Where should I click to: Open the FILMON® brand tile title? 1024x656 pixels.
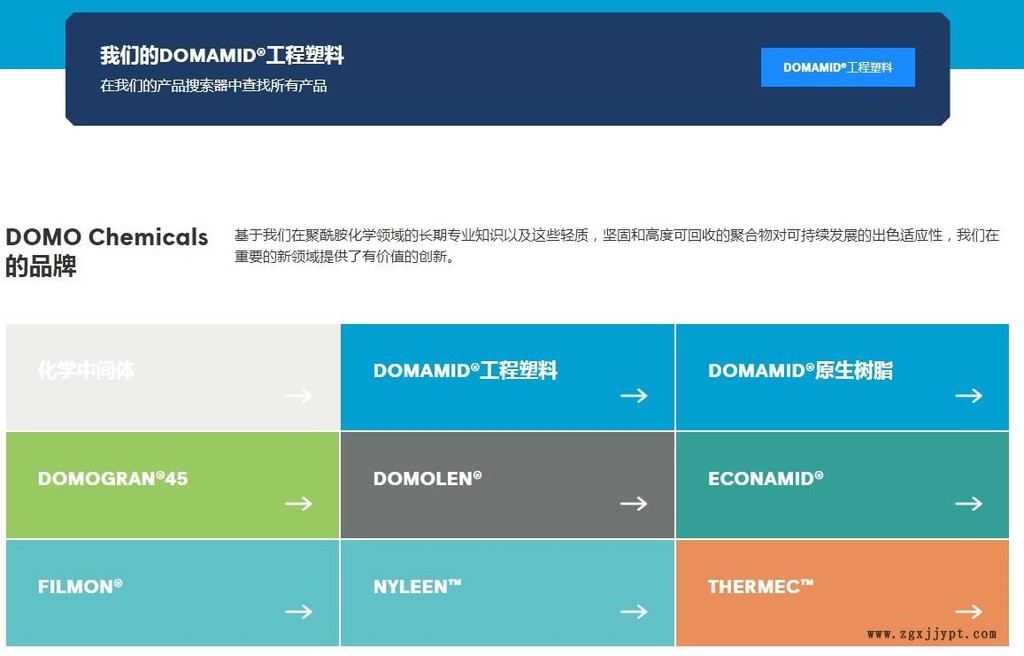coord(80,586)
